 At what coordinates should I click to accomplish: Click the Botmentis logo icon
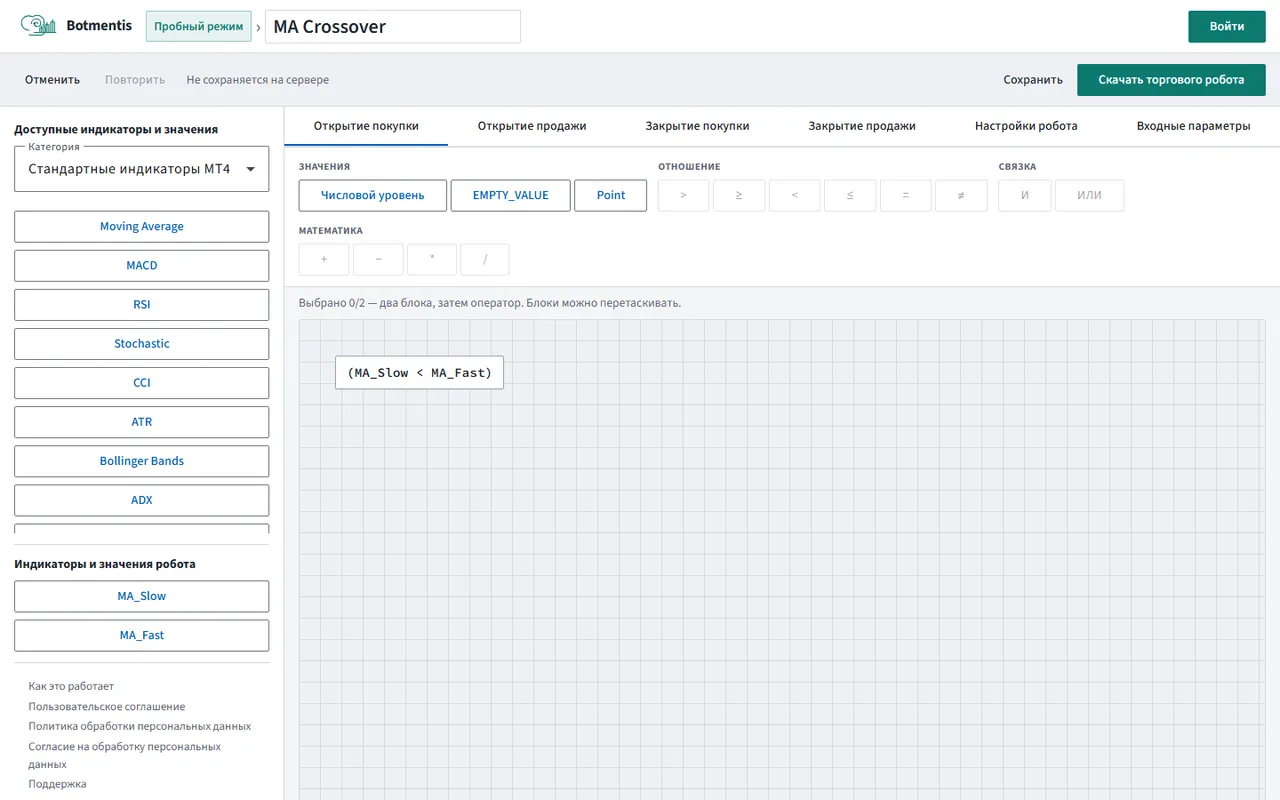click(x=38, y=25)
